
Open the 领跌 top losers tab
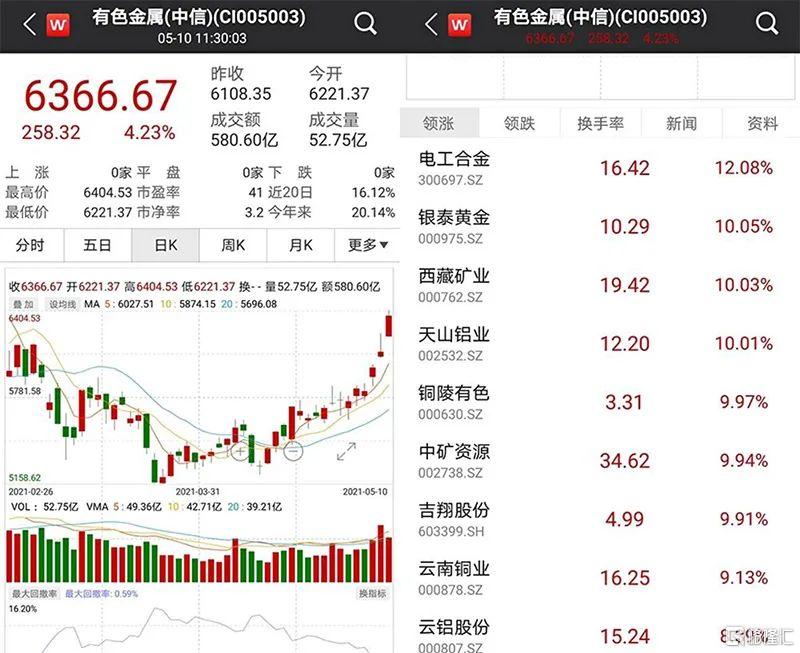[519, 123]
